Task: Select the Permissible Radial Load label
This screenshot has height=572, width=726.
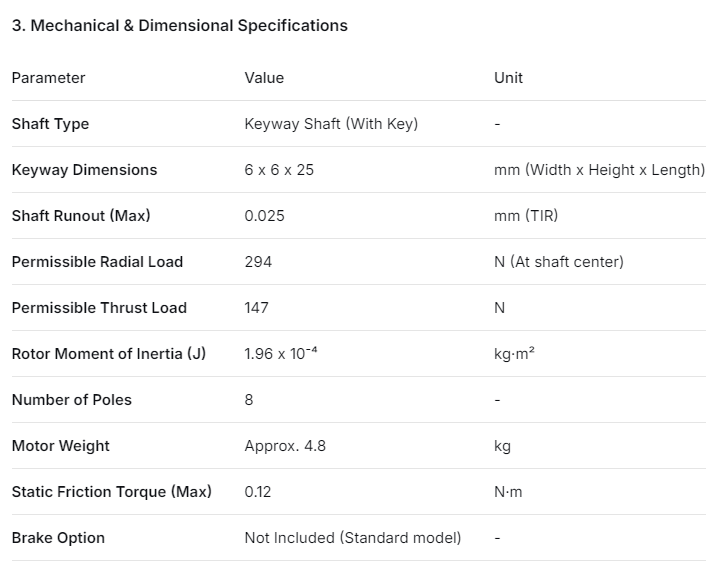Action: (97, 262)
